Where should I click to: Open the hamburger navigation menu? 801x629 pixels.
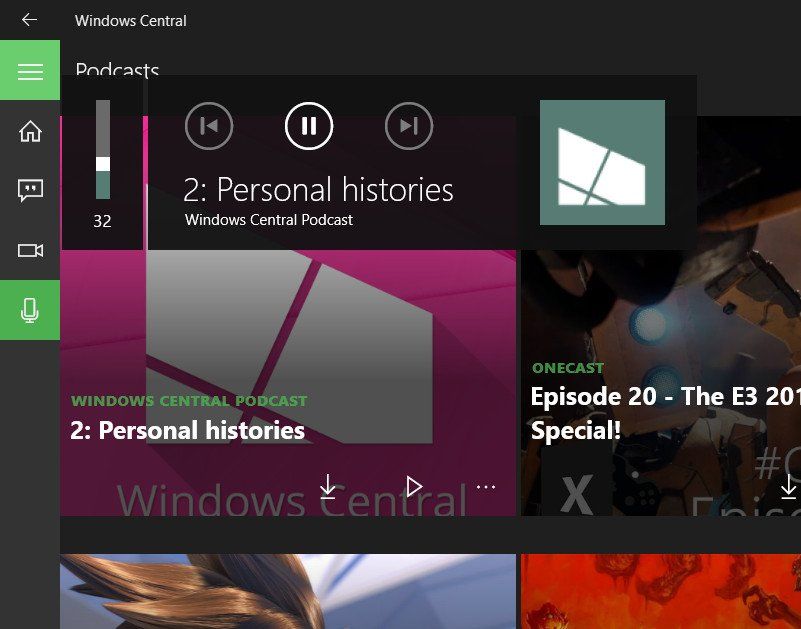pyautogui.click(x=30, y=71)
